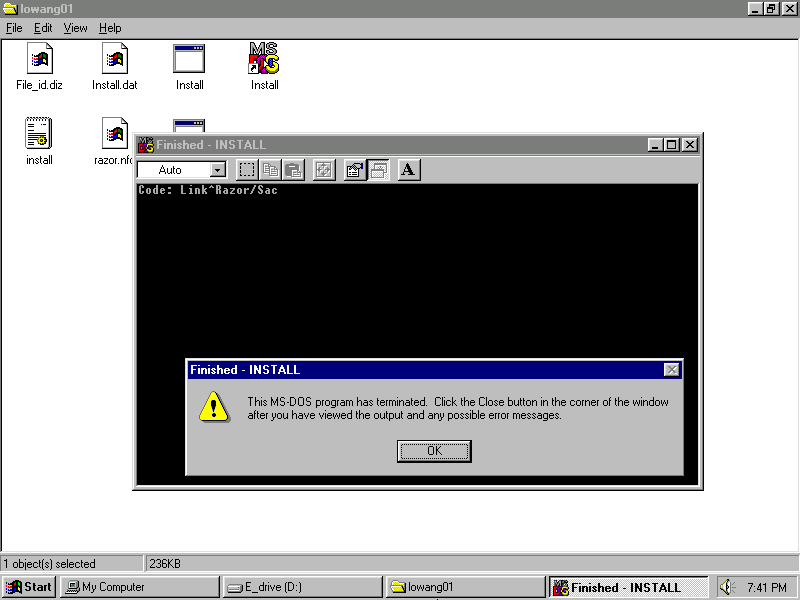Click the Copy icon in the DOS toolbar
Screen dimensions: 800x600
[x=270, y=170]
